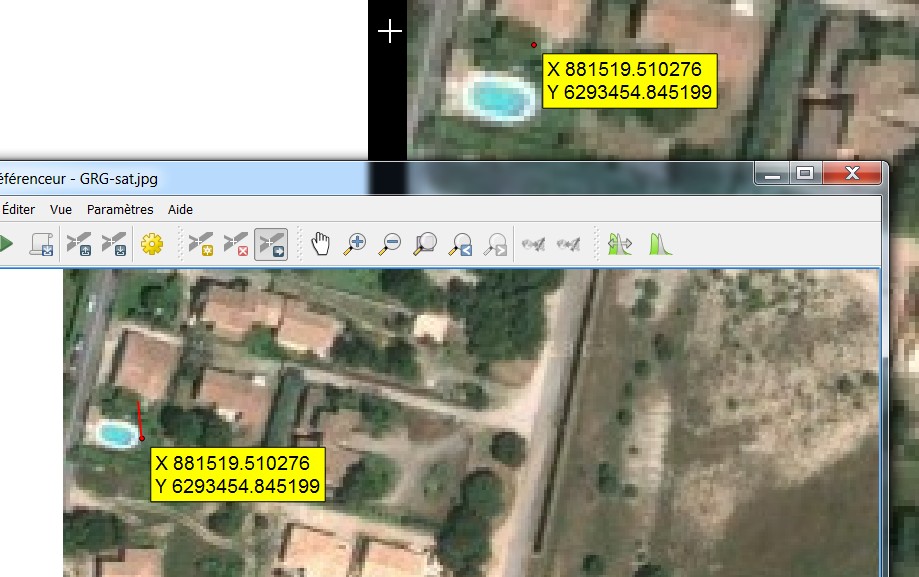919x577 pixels.
Task: Minimize the georeferencer window
Action: coord(772,174)
